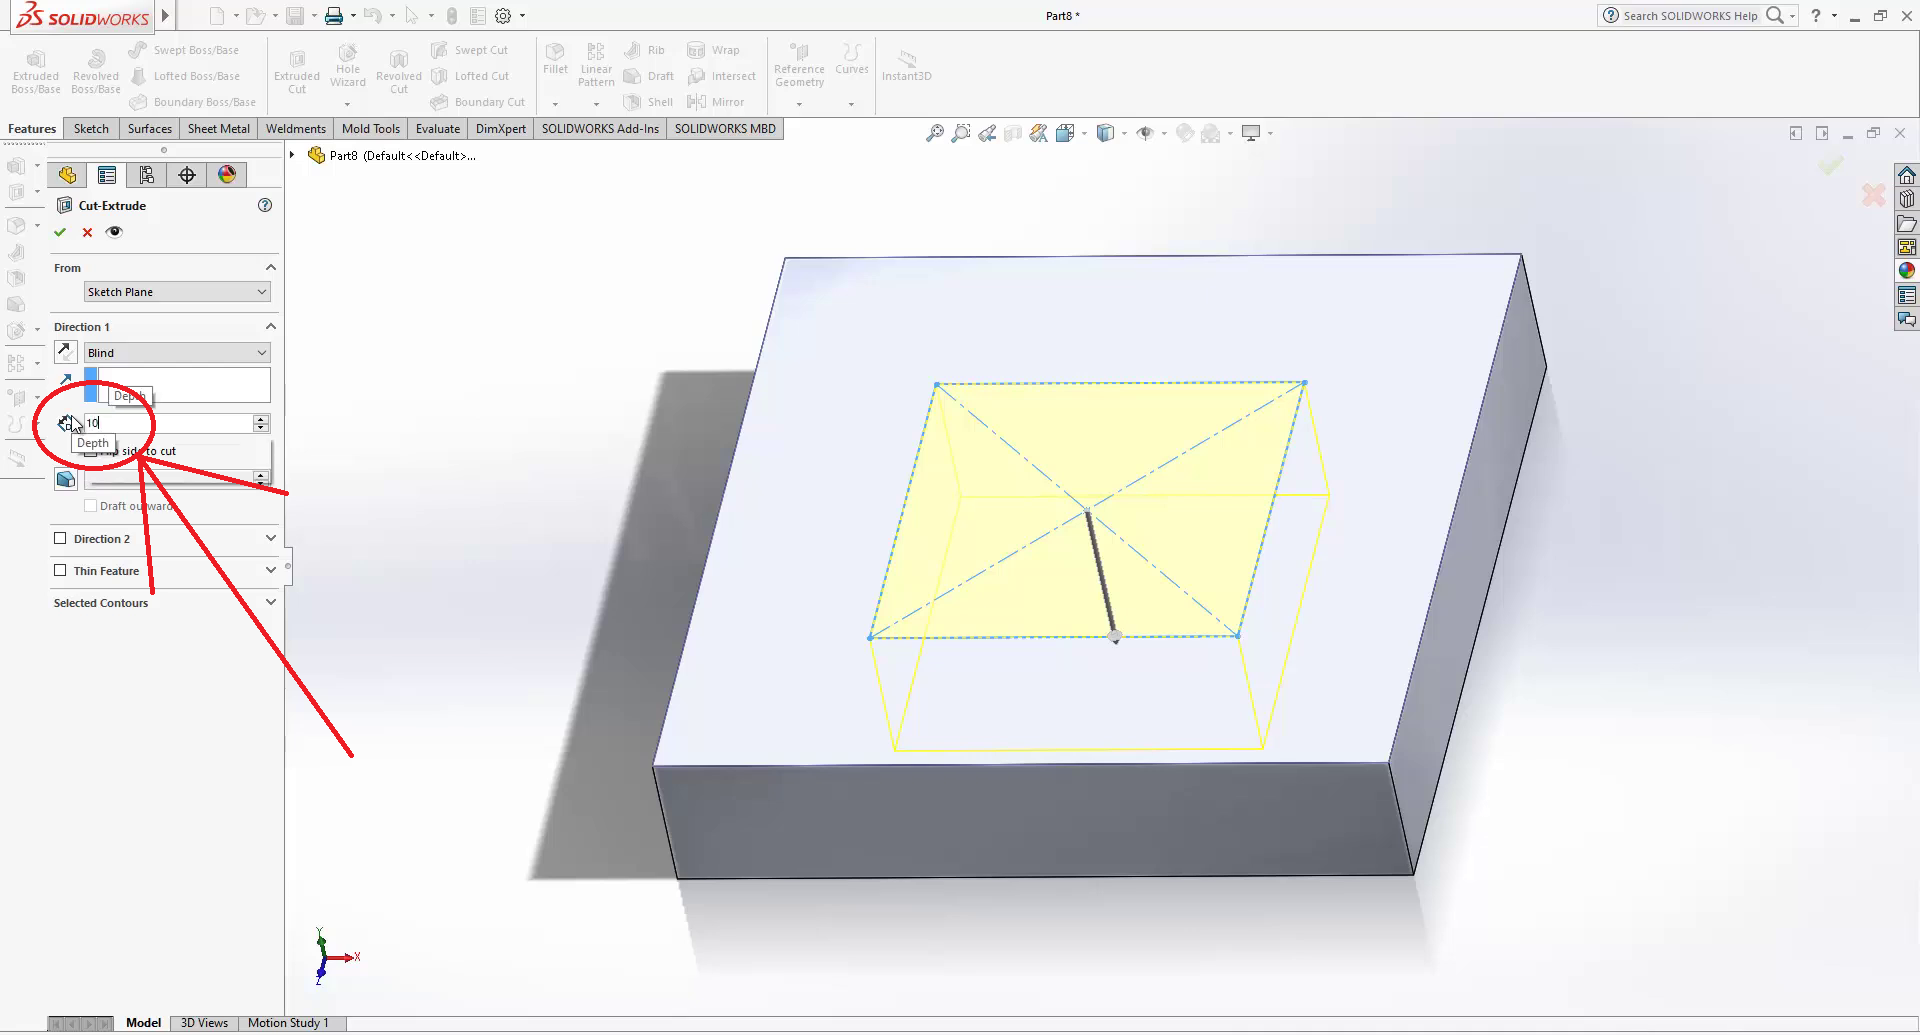Switch to the Sketch tab
Viewport: 1920px width, 1035px height.
click(x=91, y=129)
